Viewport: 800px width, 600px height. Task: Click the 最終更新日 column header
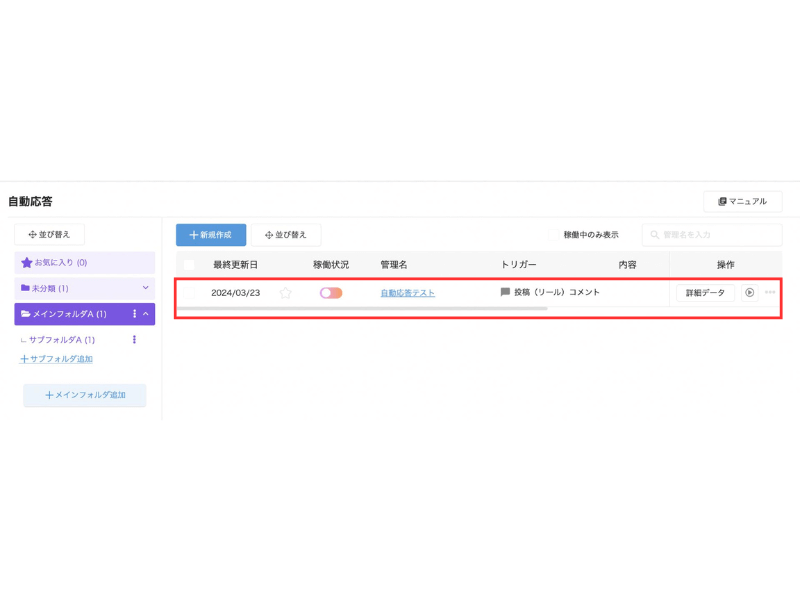point(236,265)
